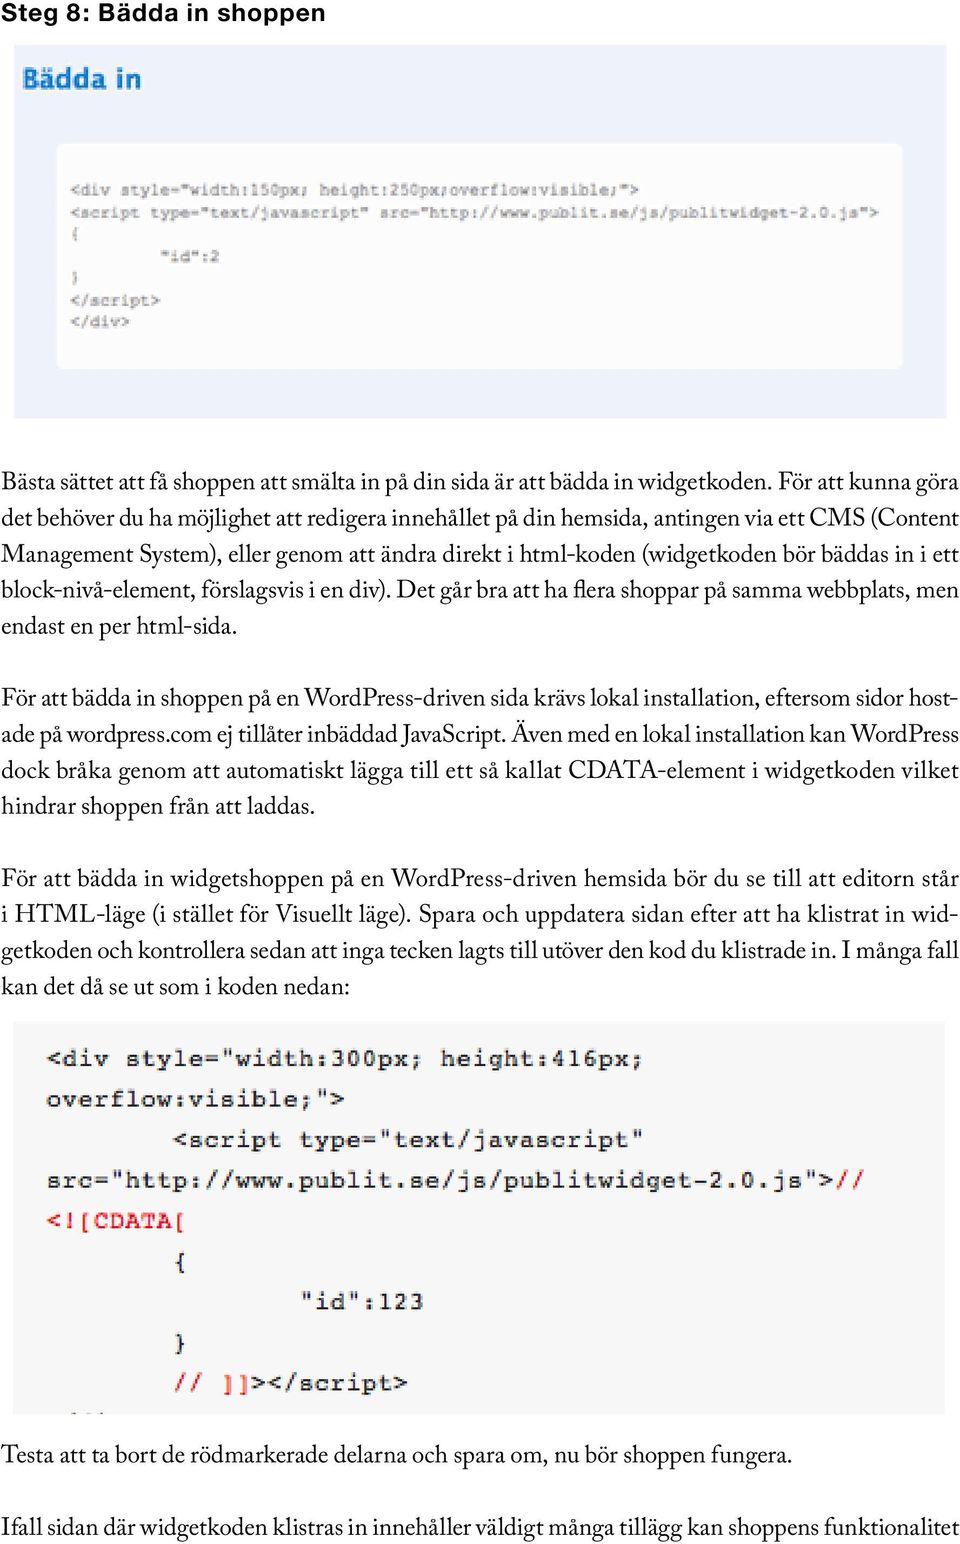Click the '"id":123' line in lower code

click(x=362, y=1301)
